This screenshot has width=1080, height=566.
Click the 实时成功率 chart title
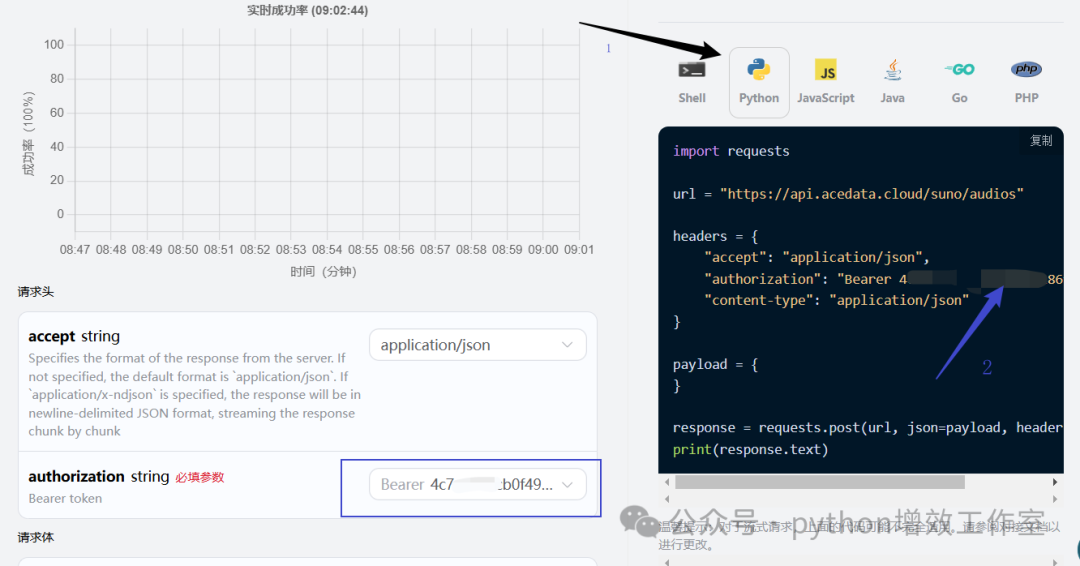pyautogui.click(x=307, y=10)
